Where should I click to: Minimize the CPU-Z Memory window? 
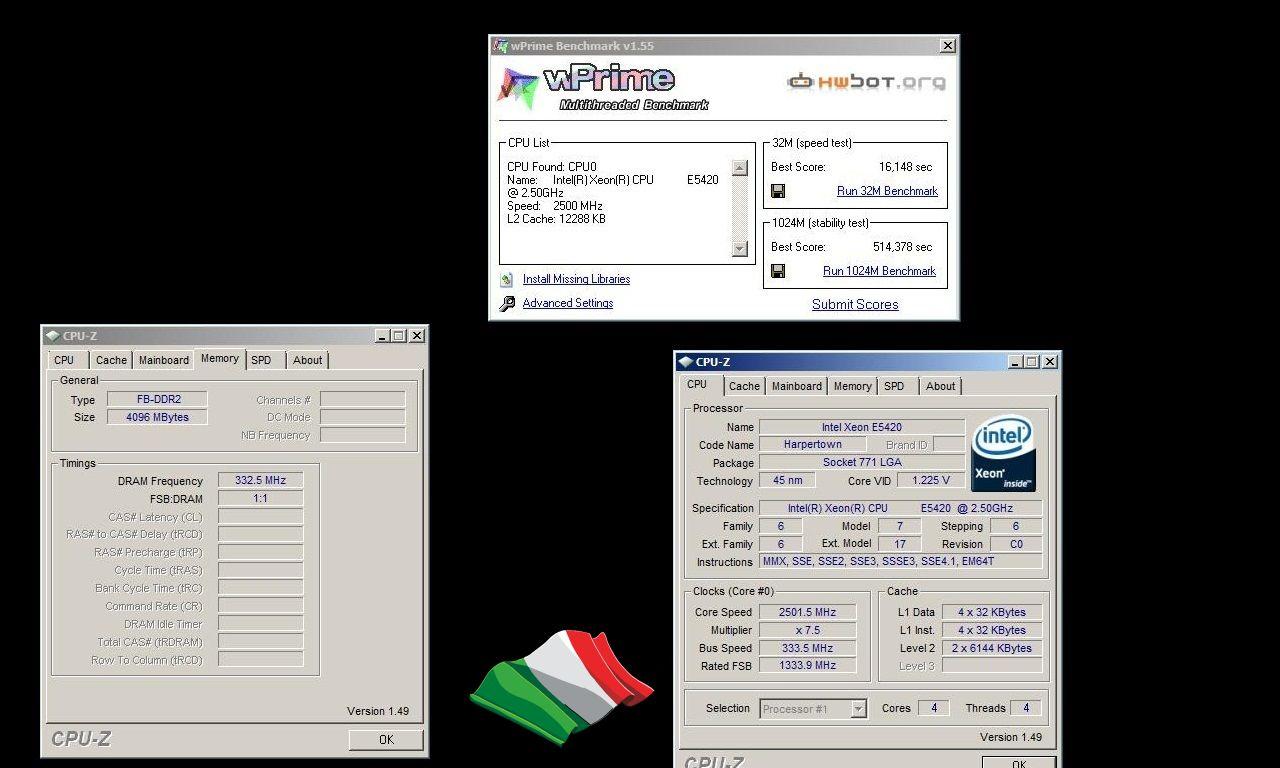(382, 336)
